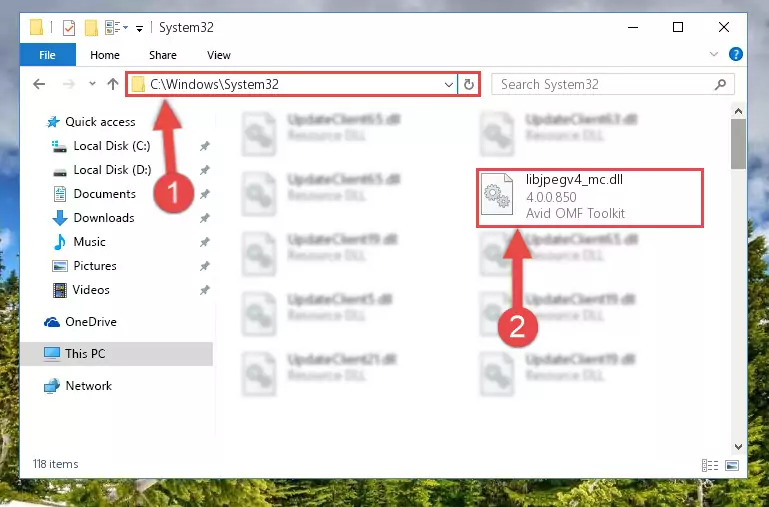Click the pin icon beside Music

coord(205,242)
